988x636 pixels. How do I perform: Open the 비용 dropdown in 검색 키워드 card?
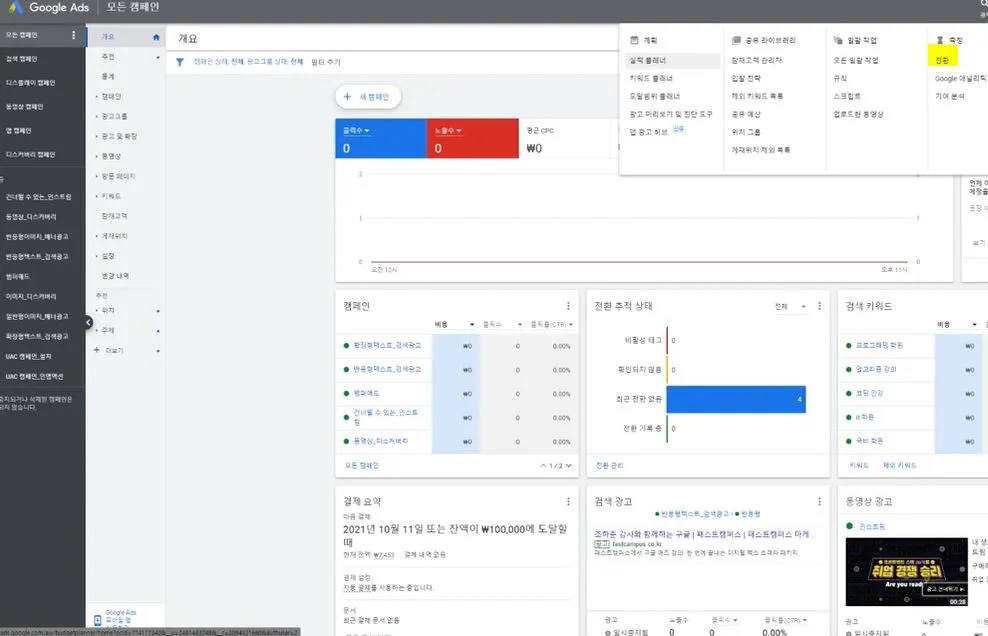tap(974, 325)
